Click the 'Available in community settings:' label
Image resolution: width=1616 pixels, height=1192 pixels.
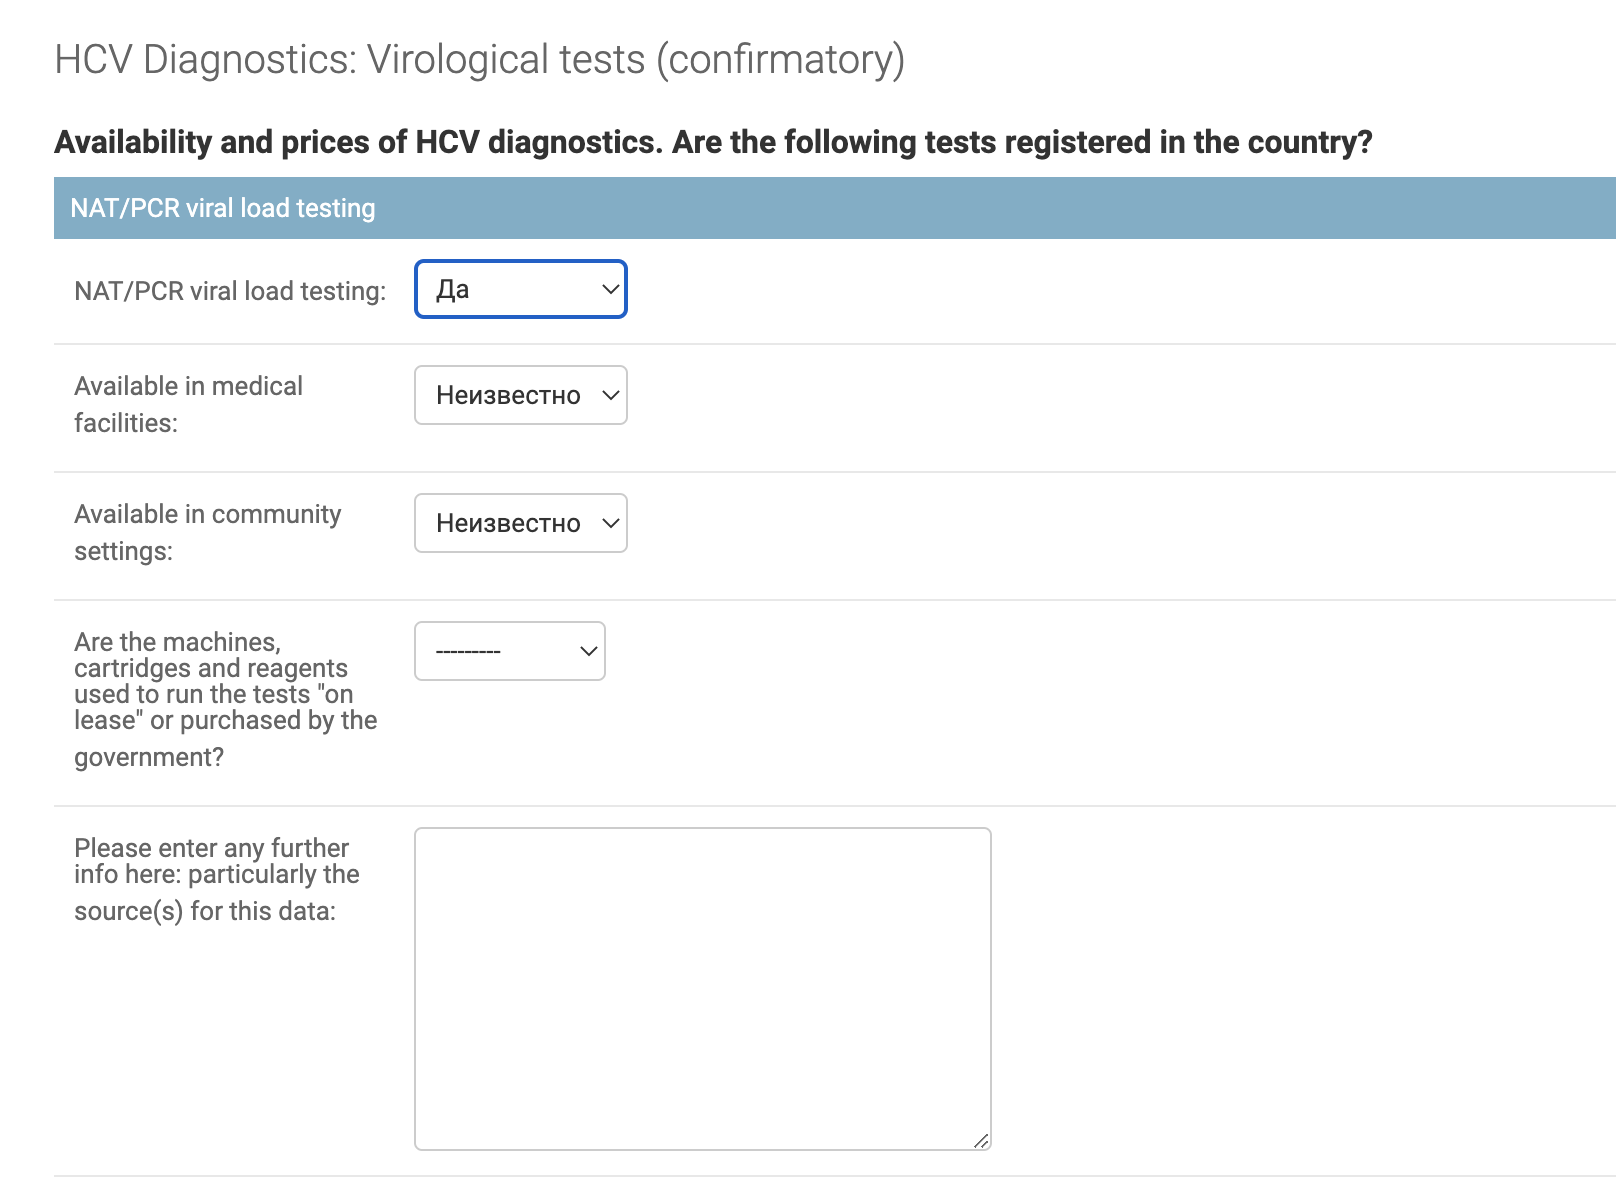207,532
